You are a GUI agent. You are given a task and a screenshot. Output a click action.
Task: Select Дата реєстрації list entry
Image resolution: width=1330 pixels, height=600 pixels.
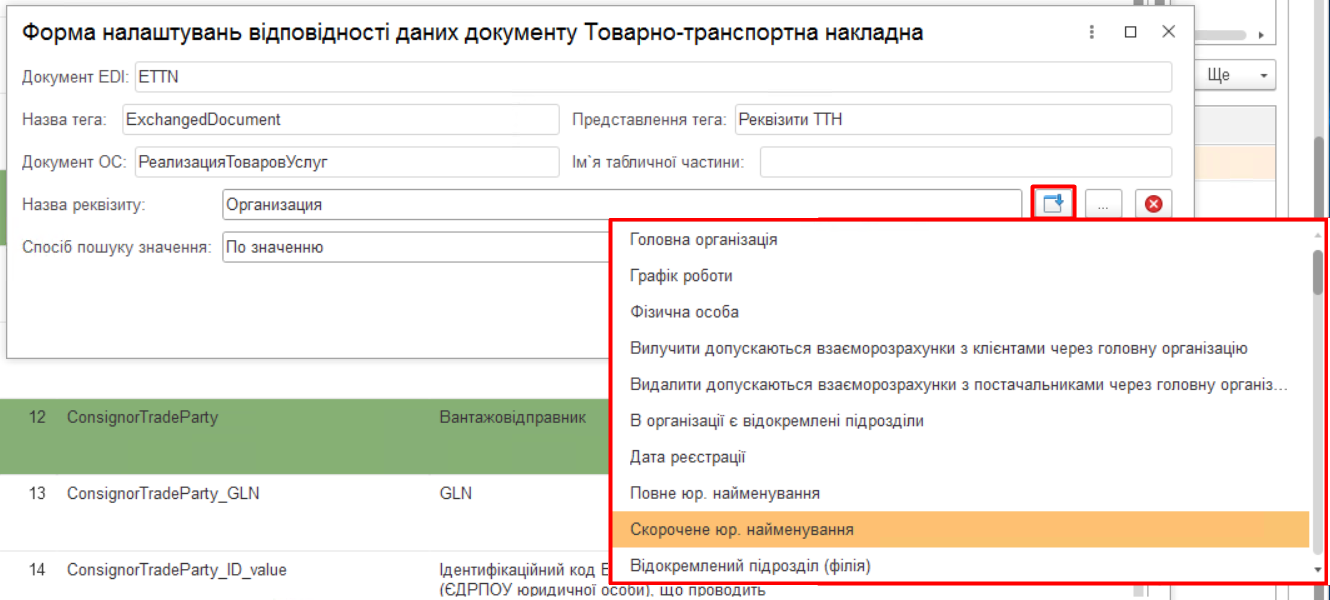[688, 457]
